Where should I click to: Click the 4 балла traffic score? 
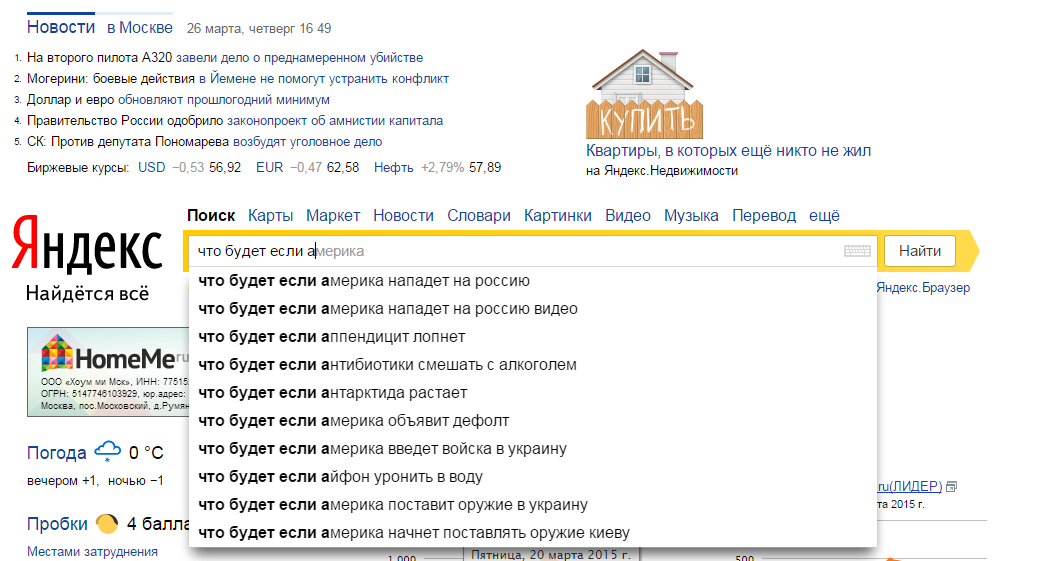pos(158,524)
